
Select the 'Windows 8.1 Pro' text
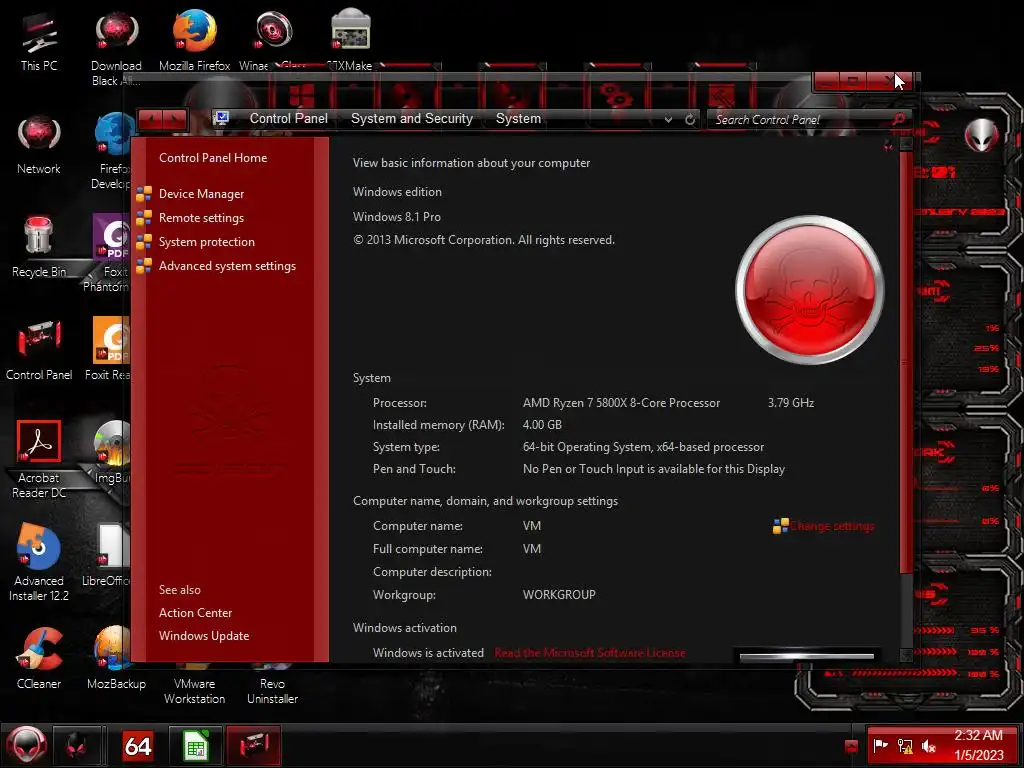click(396, 217)
